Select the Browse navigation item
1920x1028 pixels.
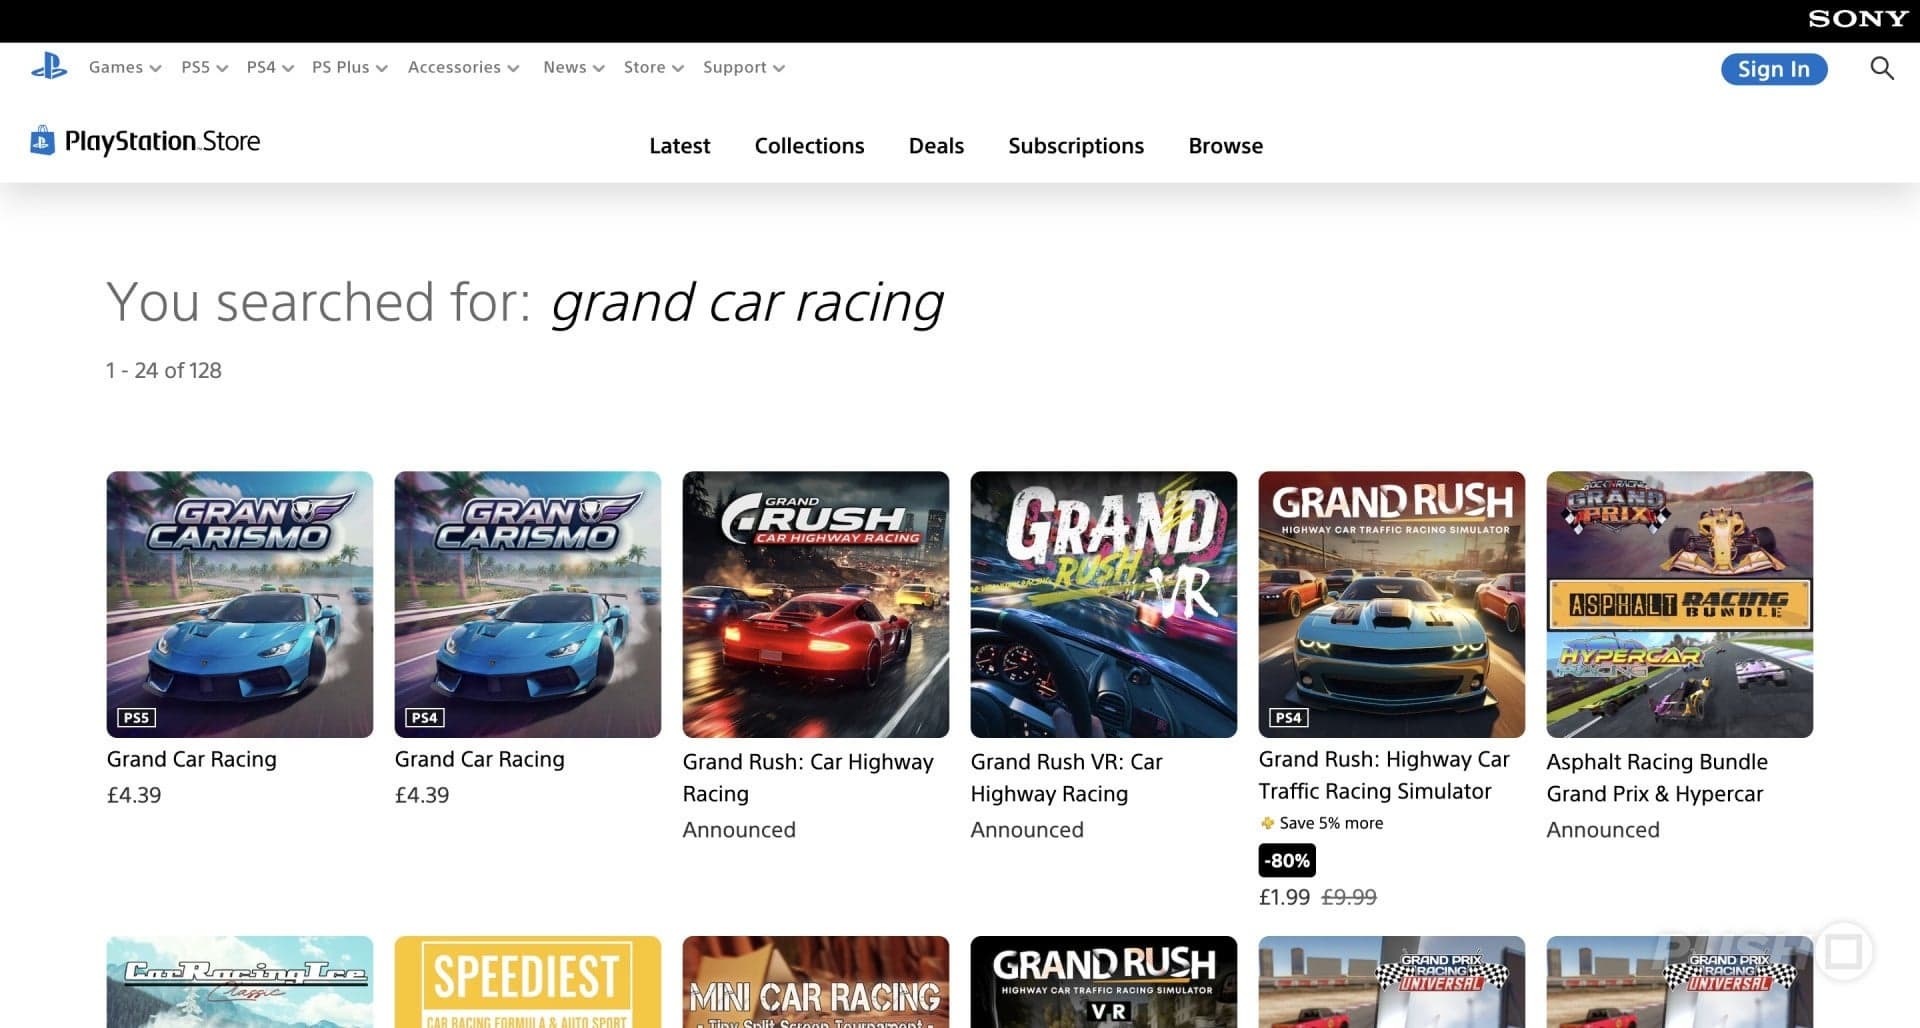[x=1225, y=146]
